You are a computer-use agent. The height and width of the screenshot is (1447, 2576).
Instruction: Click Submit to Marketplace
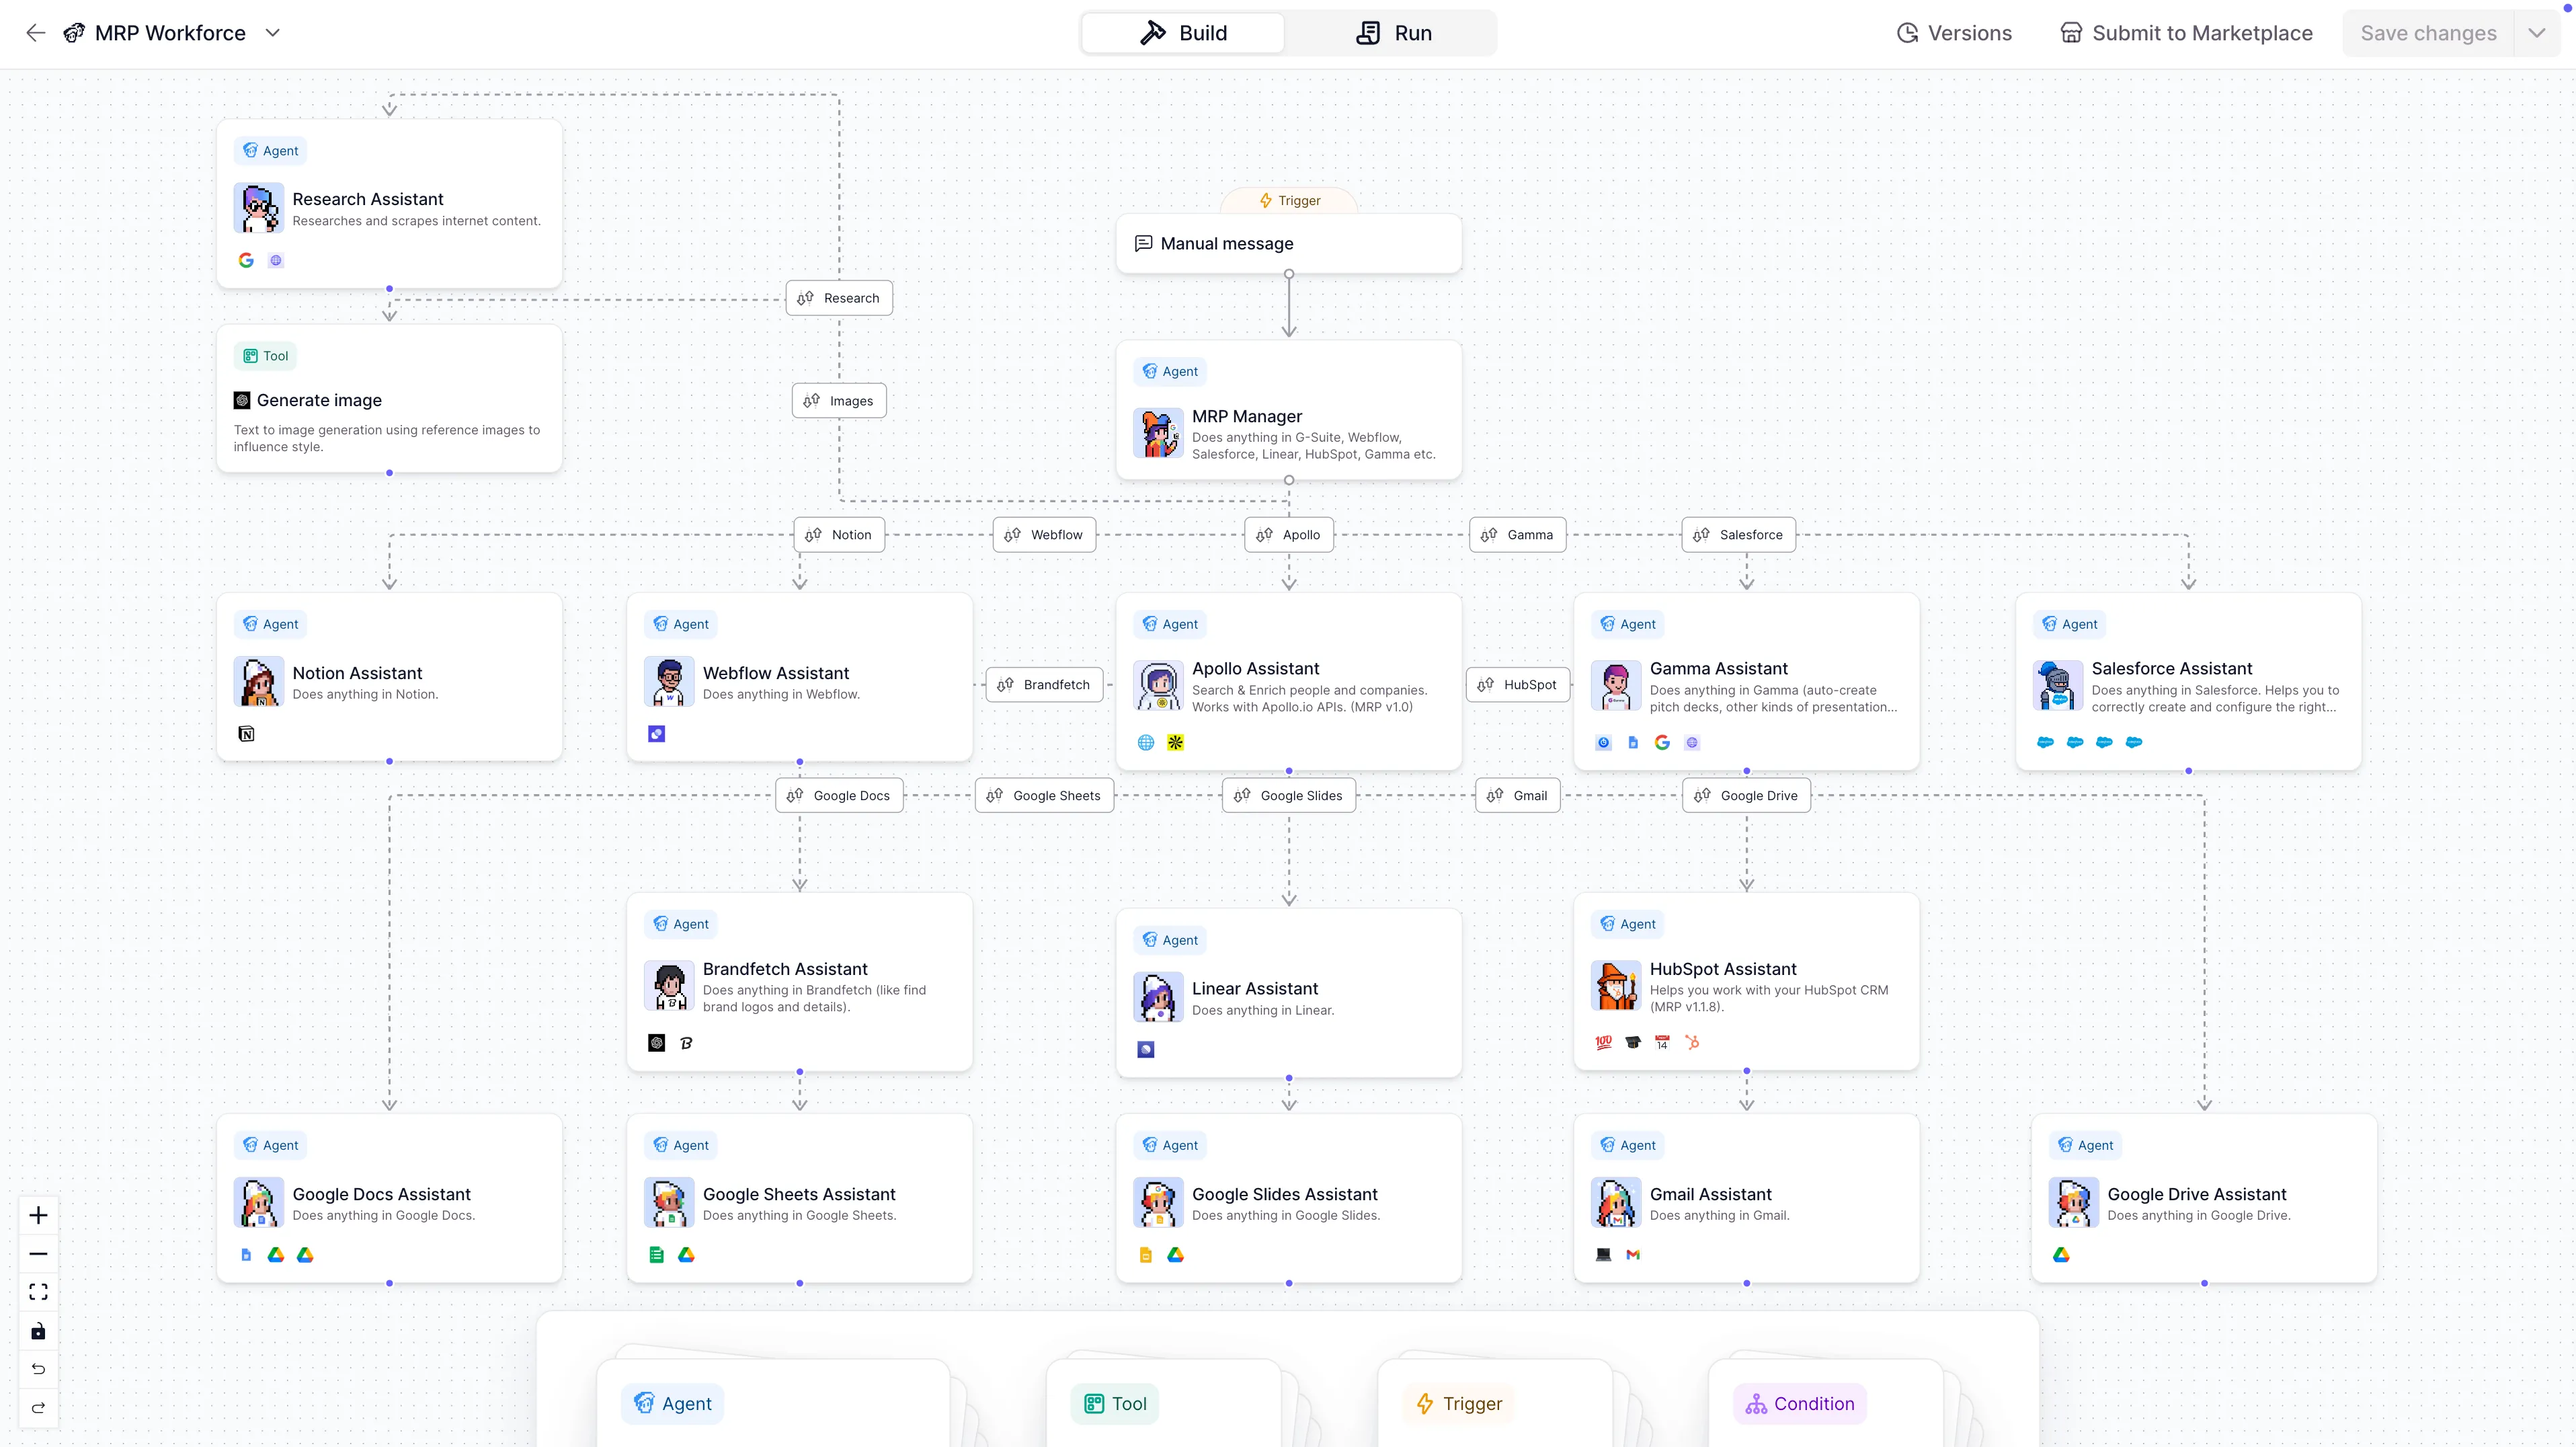pyautogui.click(x=2186, y=33)
